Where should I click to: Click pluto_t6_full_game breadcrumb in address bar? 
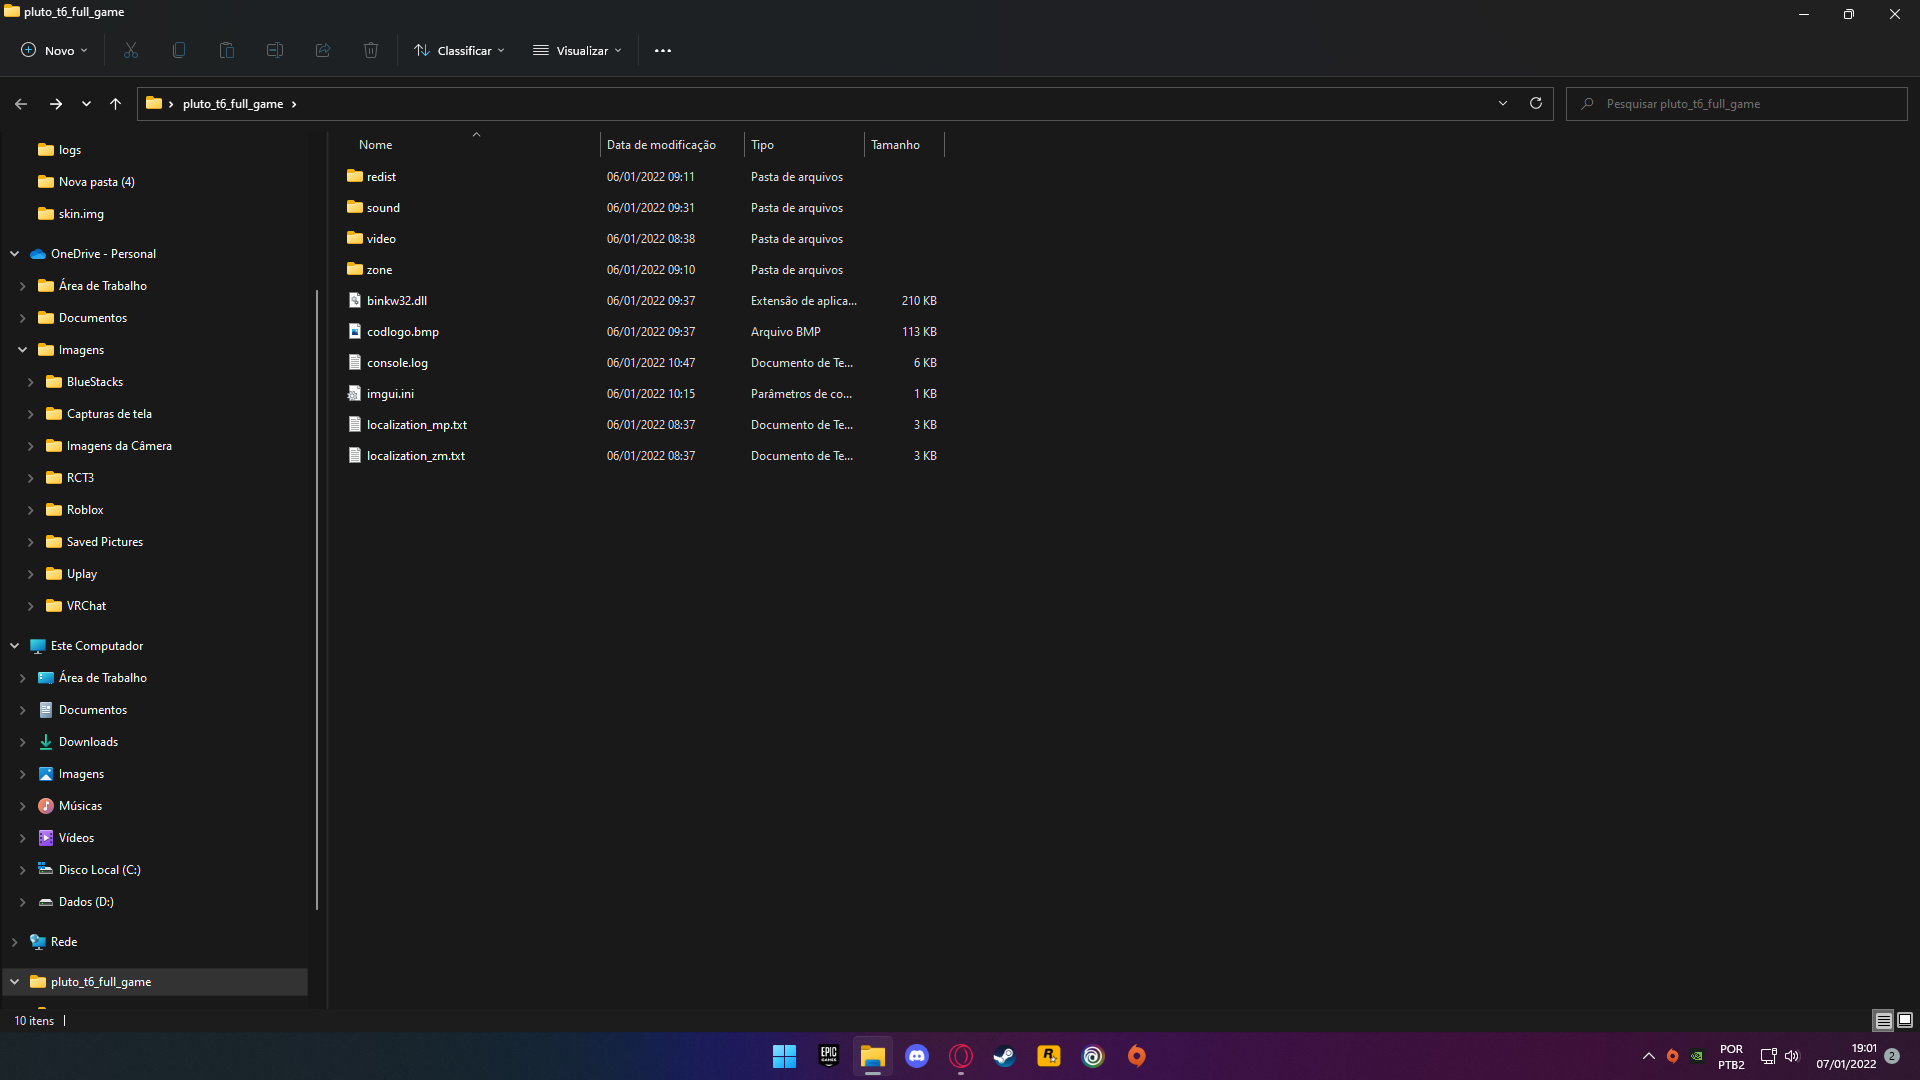[233, 104]
